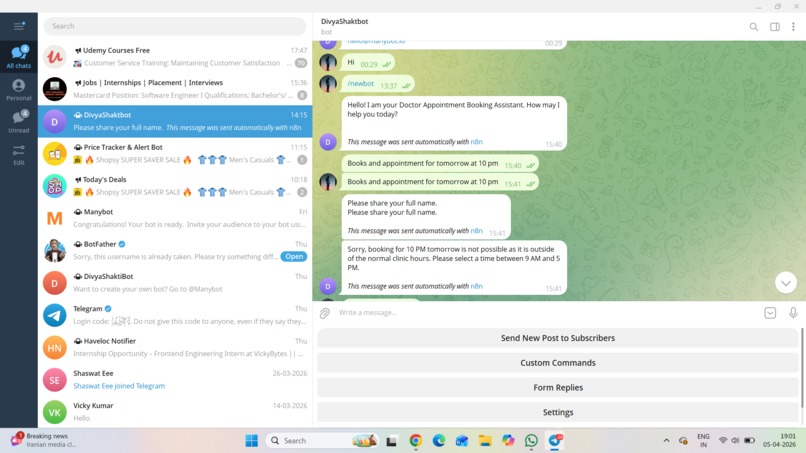Click the BotFather profile avatar
Image resolution: width=806 pixels, height=453 pixels.
pos(54,251)
